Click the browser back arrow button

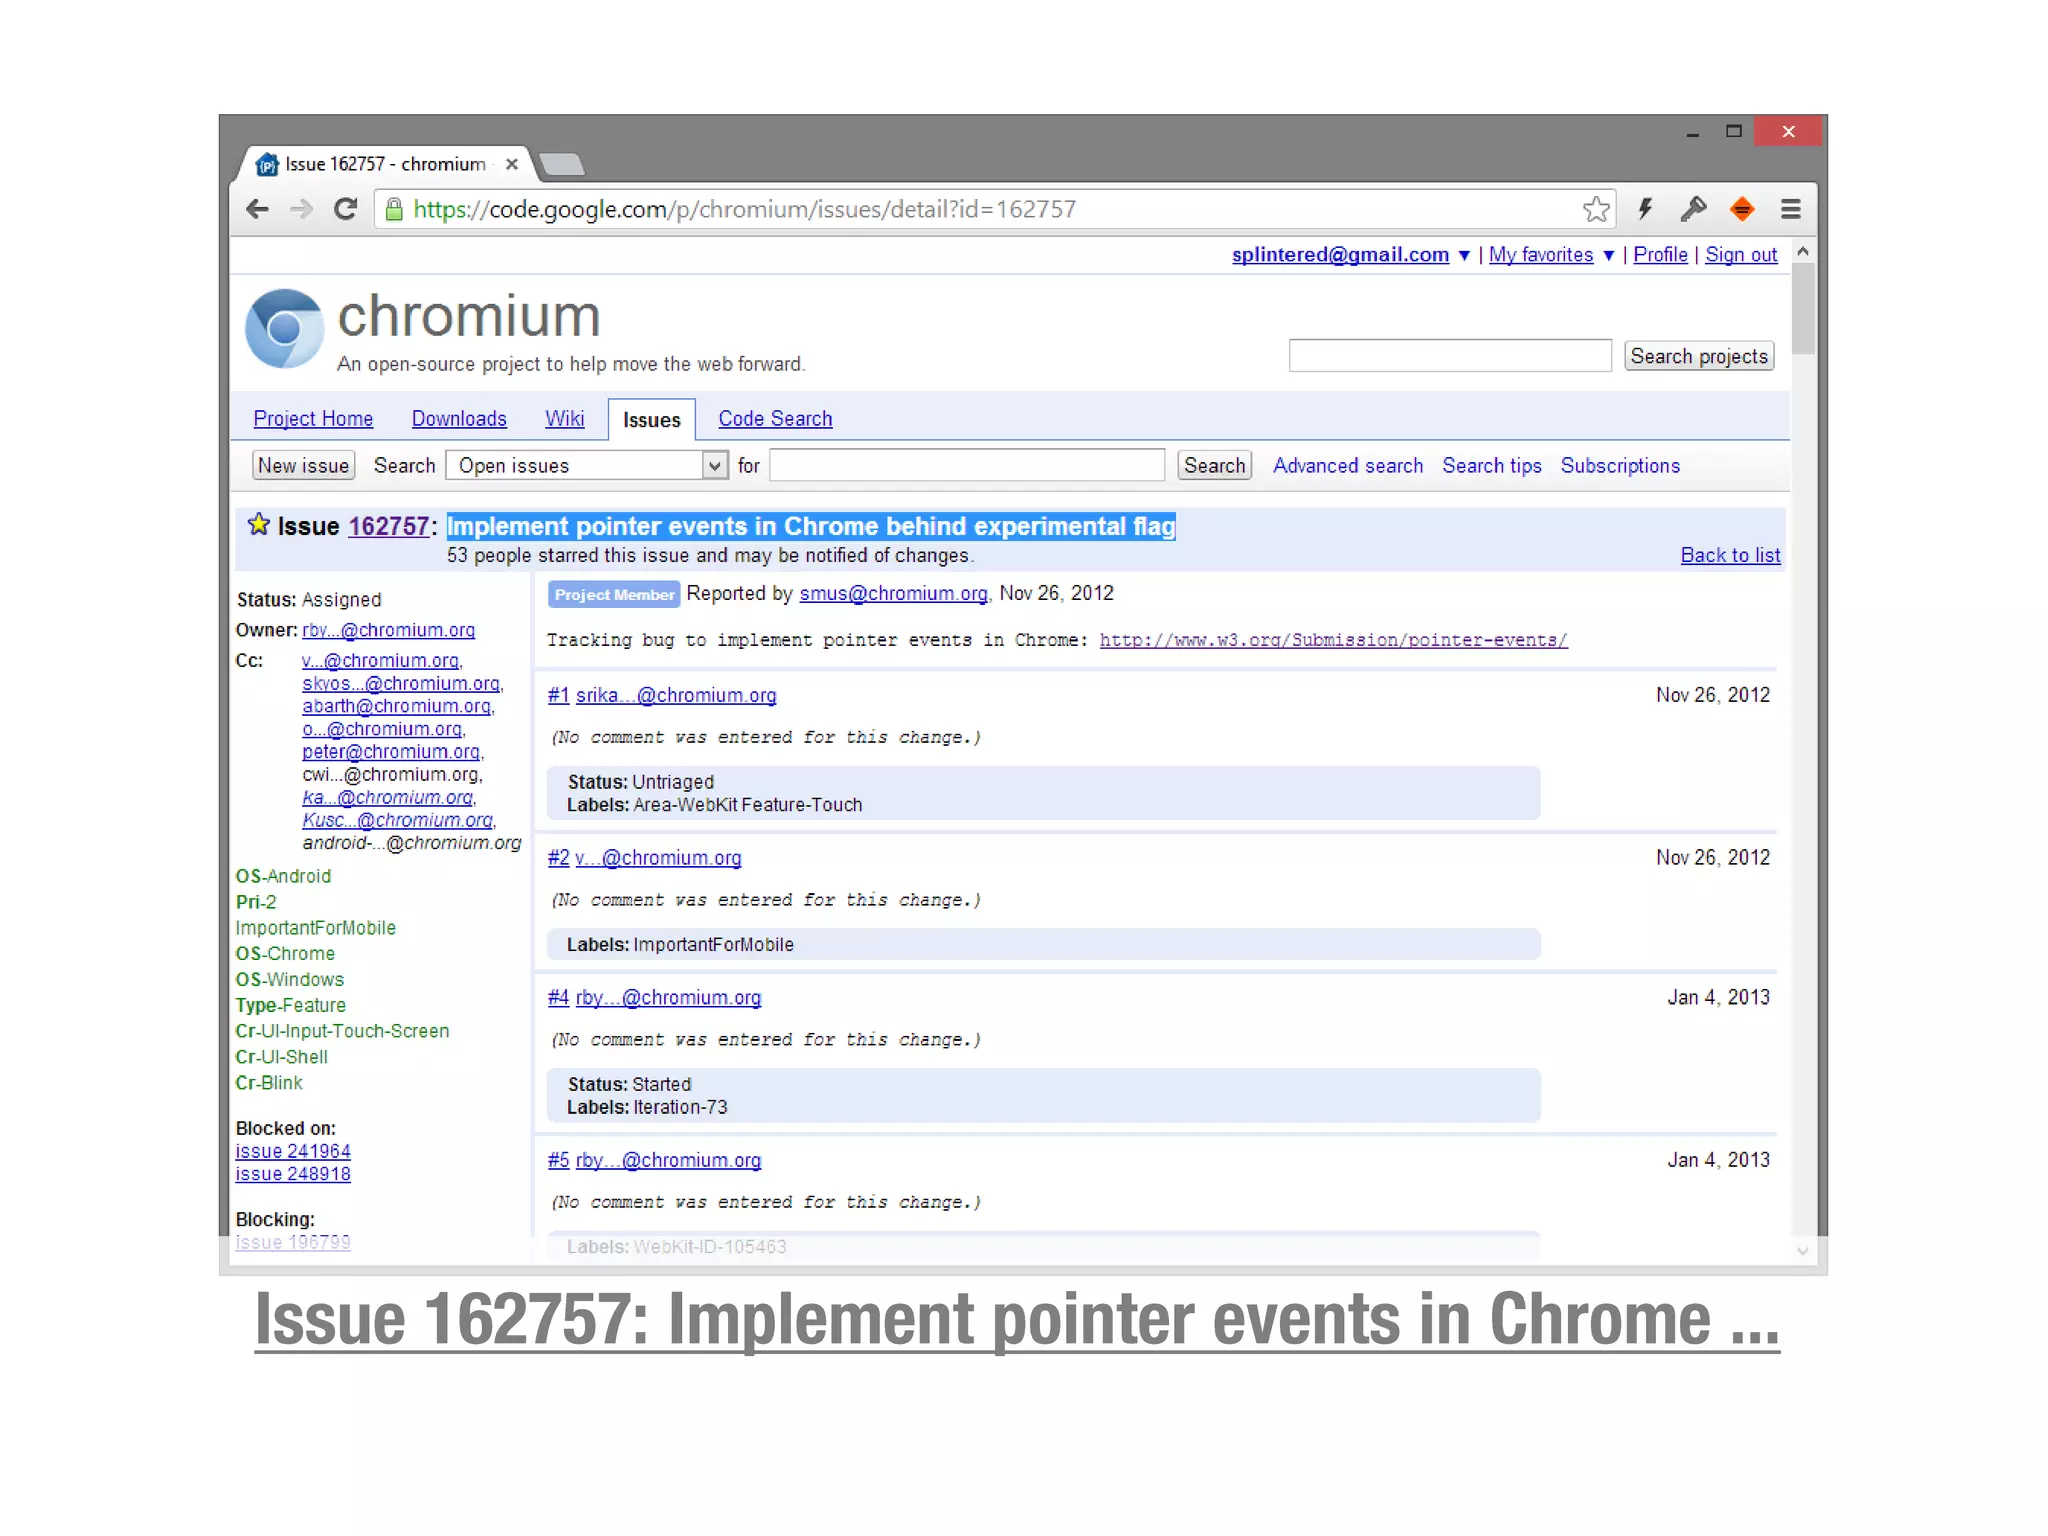pos(257,209)
